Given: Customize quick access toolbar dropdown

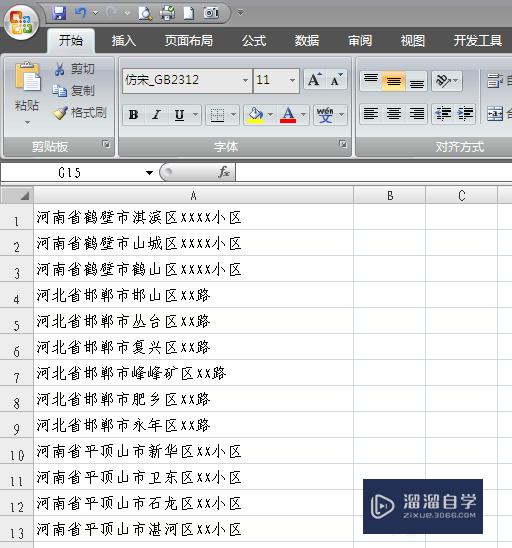Looking at the screenshot, I should point(240,13).
